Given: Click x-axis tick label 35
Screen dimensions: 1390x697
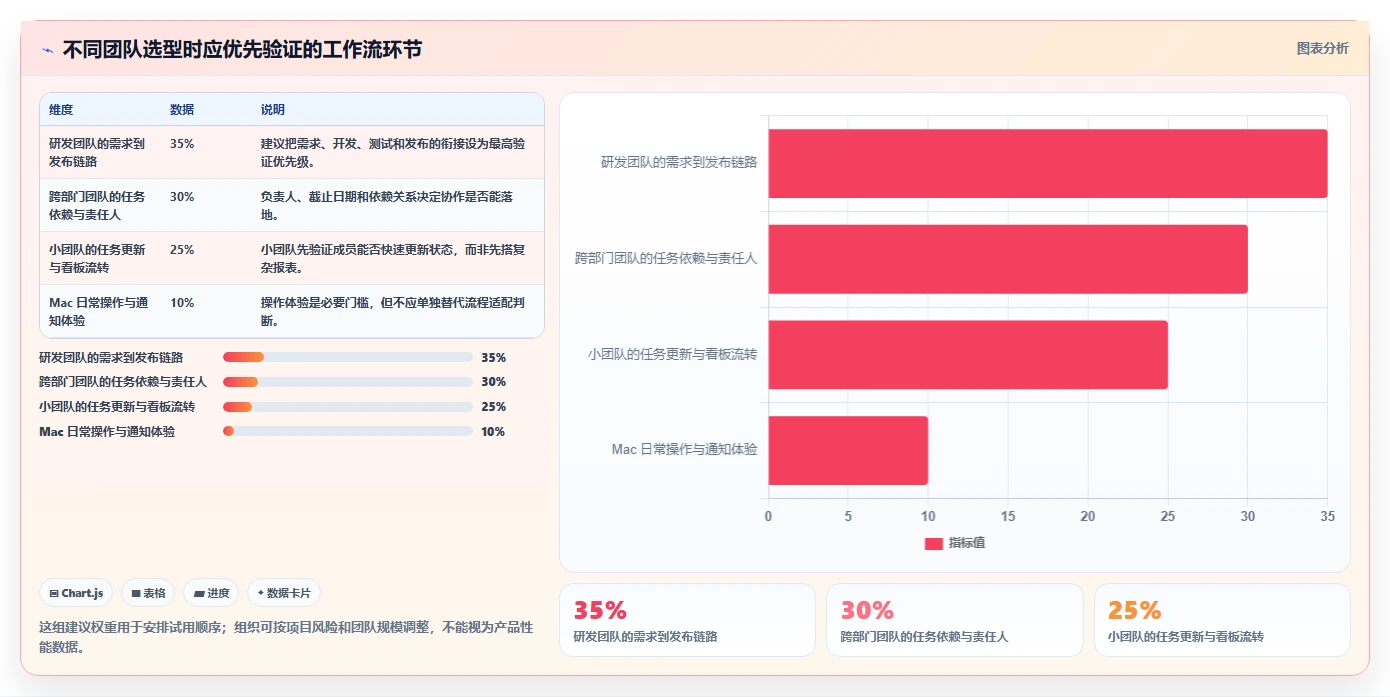Looking at the screenshot, I should click(x=1327, y=517).
